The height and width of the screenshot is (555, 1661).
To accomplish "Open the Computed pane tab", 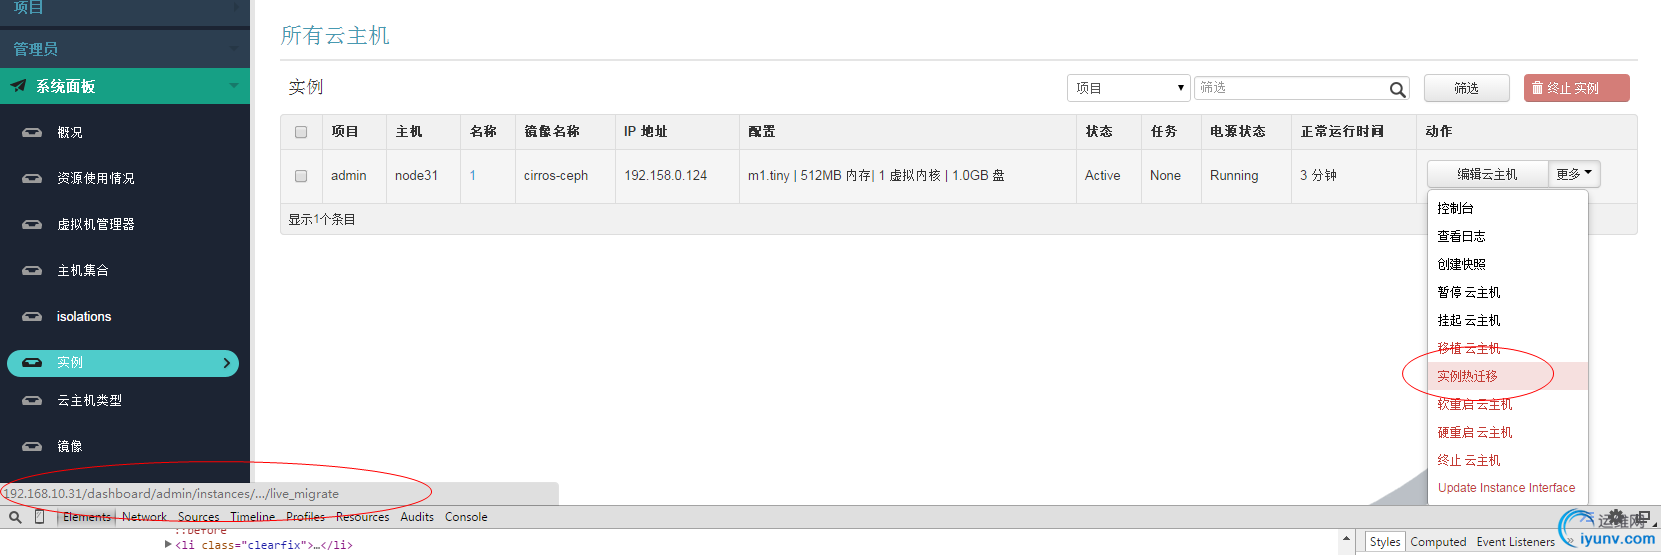I will [1438, 542].
